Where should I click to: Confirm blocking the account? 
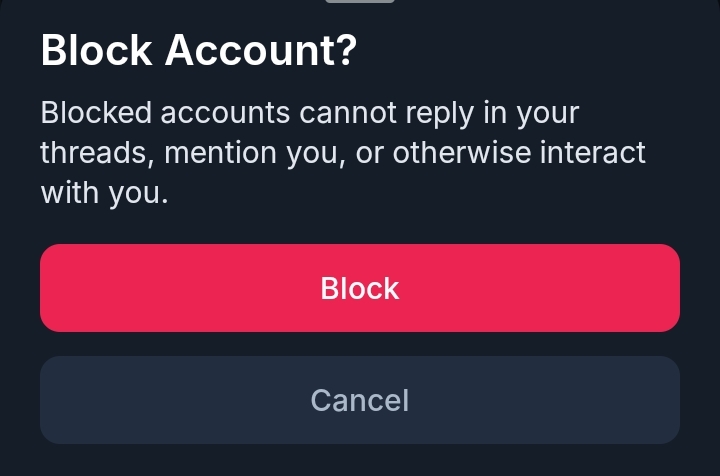point(360,288)
